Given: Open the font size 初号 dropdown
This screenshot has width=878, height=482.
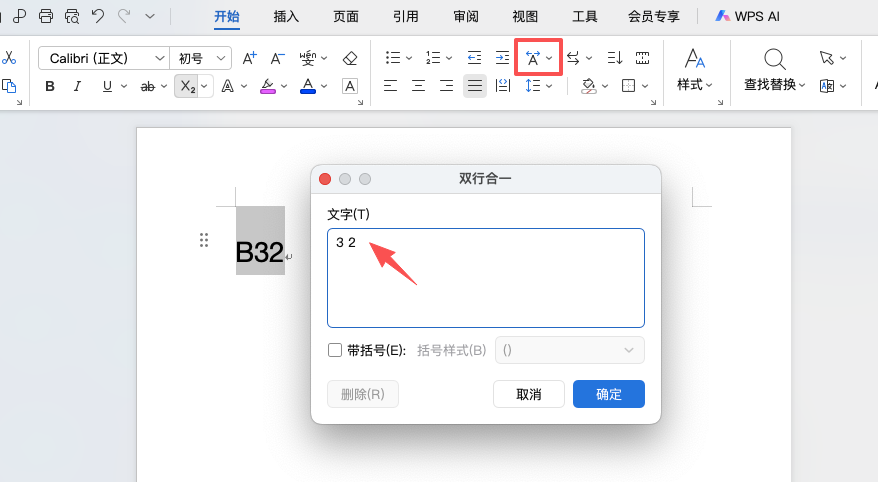Looking at the screenshot, I should [x=221, y=58].
